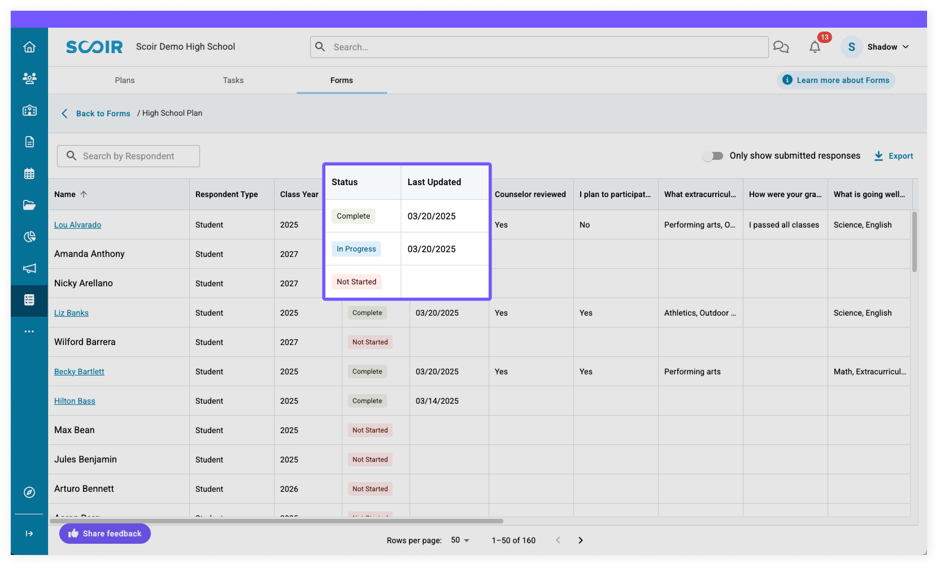Switch to the Tasks tab
The image size is (940, 568).
pos(233,80)
